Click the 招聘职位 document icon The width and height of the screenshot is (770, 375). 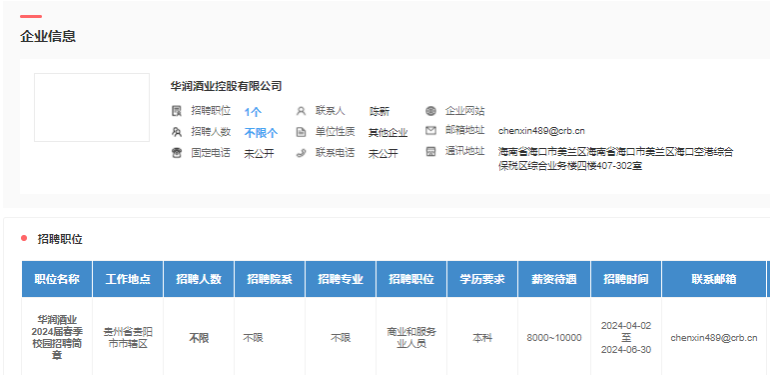176,111
